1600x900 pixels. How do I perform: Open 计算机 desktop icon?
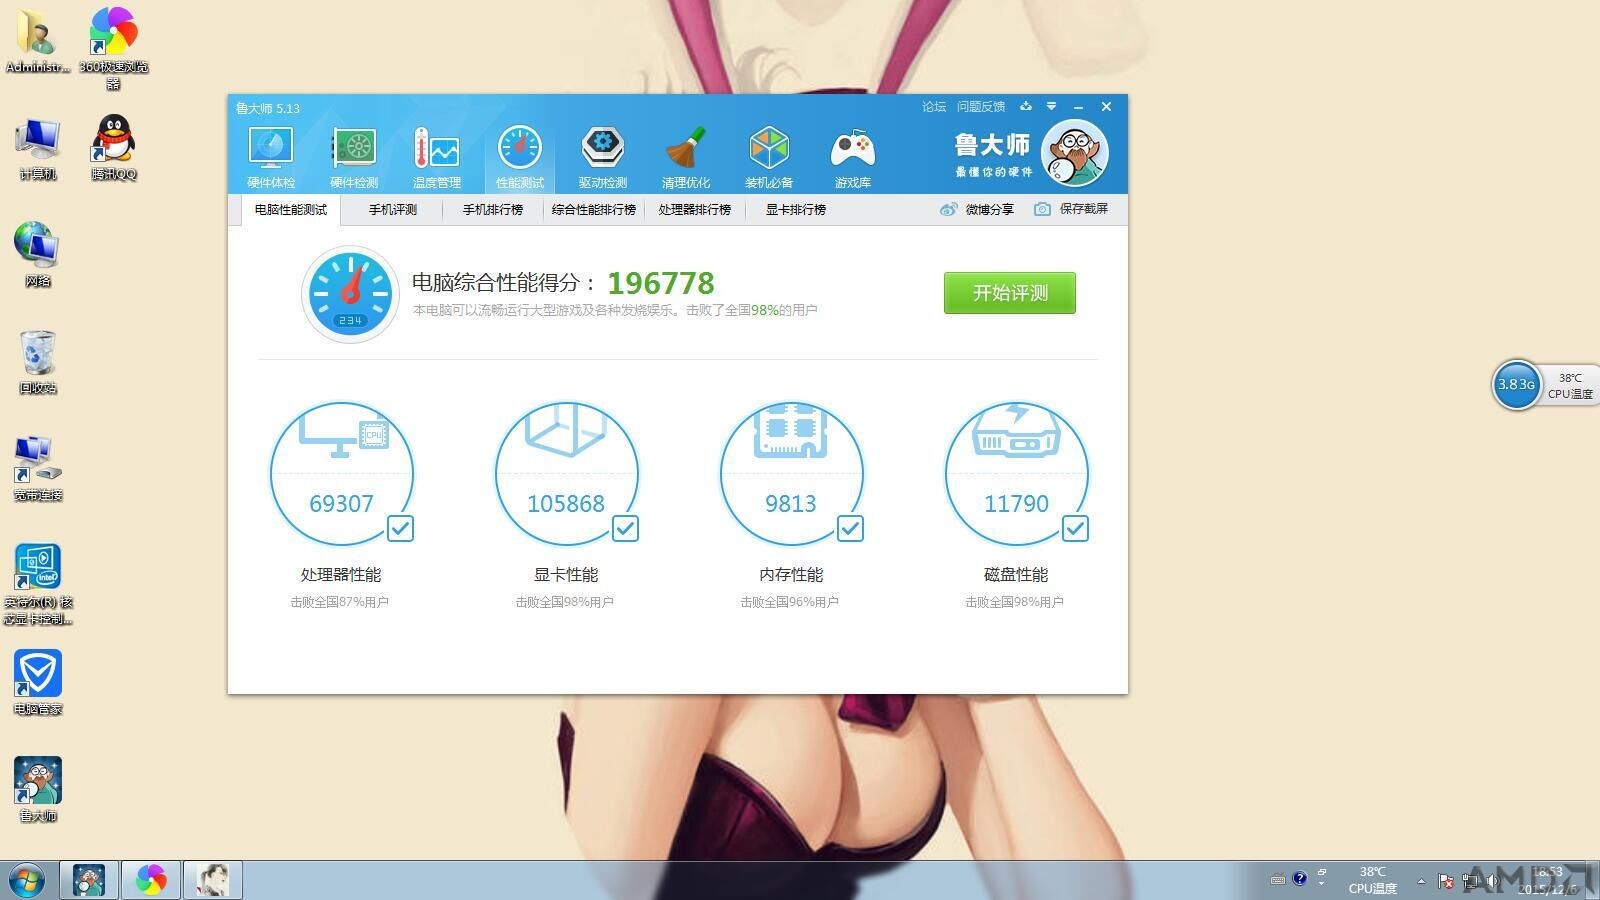pyautogui.click(x=38, y=148)
